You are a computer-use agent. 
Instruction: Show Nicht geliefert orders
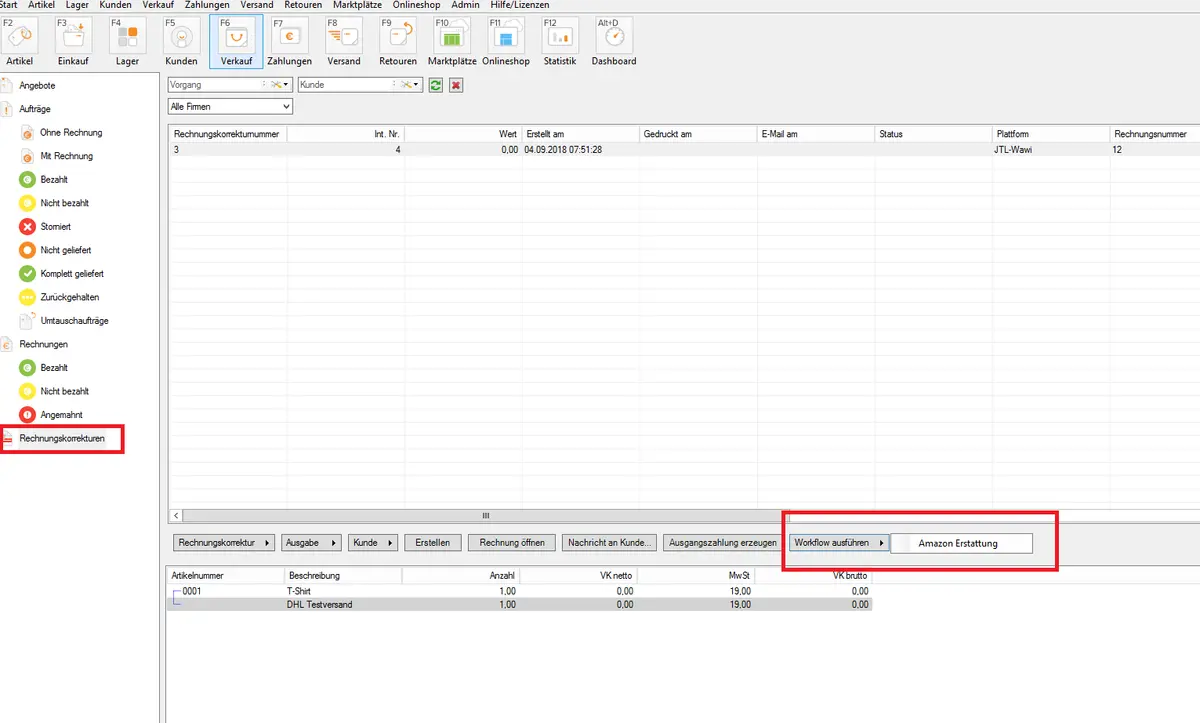click(65, 250)
